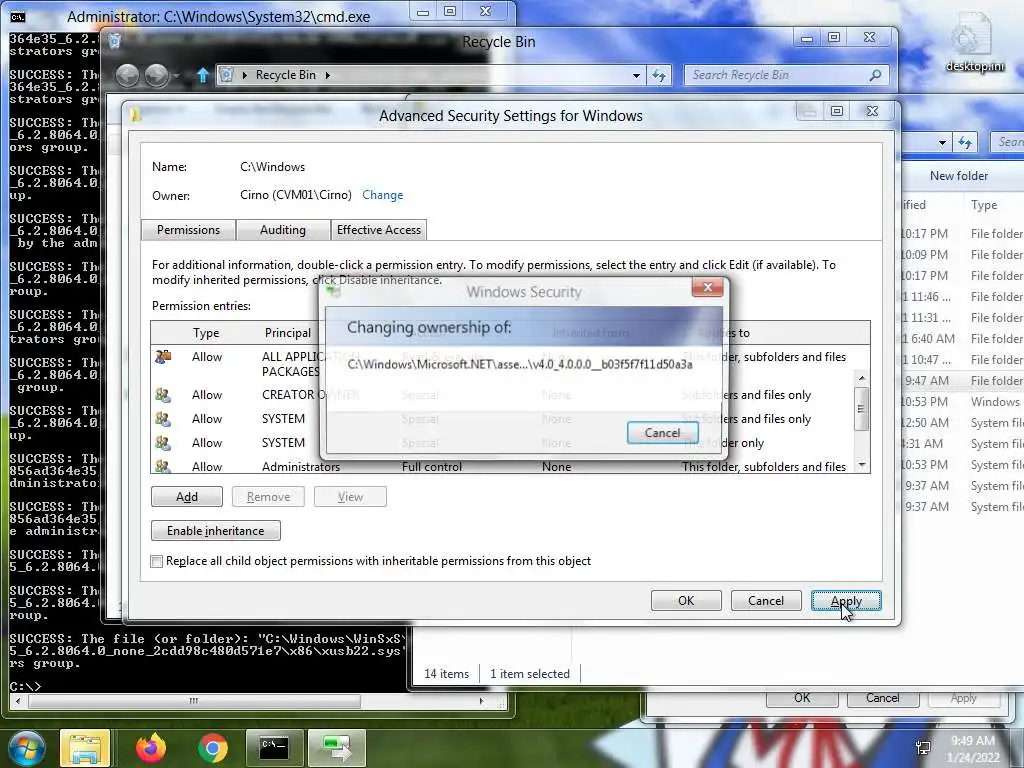
Task: Open the desktop.ini desktop icon
Action: tap(975, 42)
